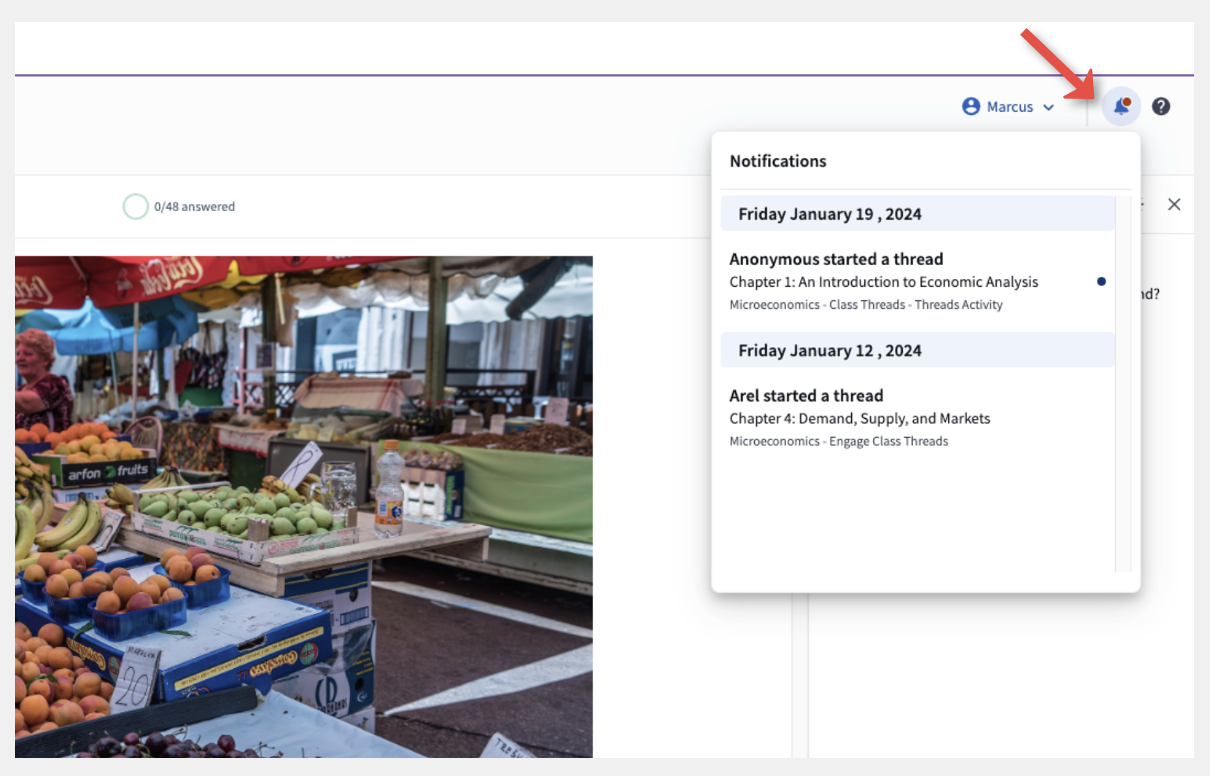
Task: Select Chapter 4: Demand, Supply, and Markets
Action: [859, 419]
